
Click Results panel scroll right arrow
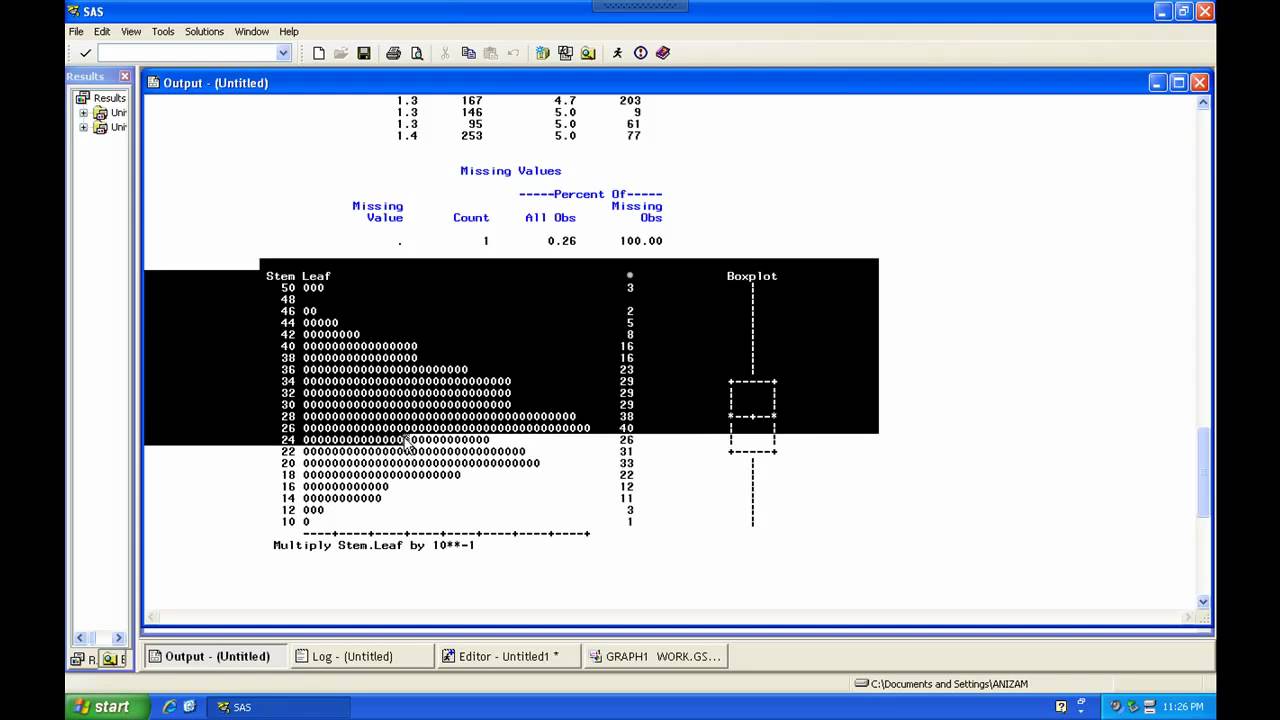(118, 637)
